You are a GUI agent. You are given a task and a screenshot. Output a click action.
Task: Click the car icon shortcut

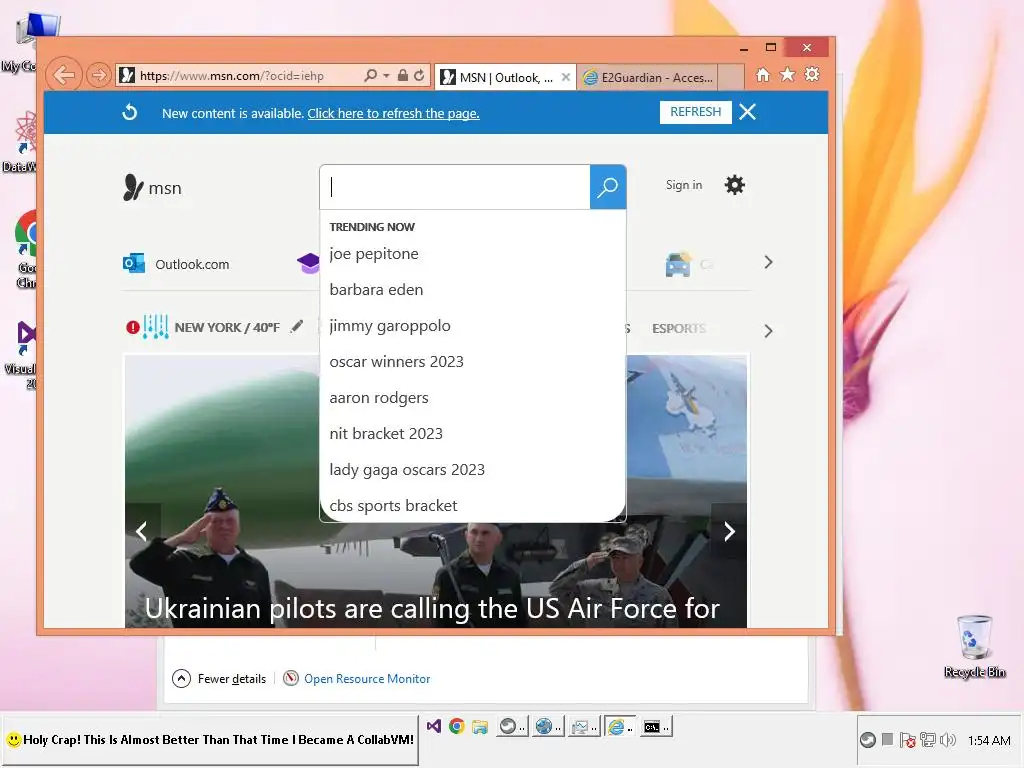point(678,264)
